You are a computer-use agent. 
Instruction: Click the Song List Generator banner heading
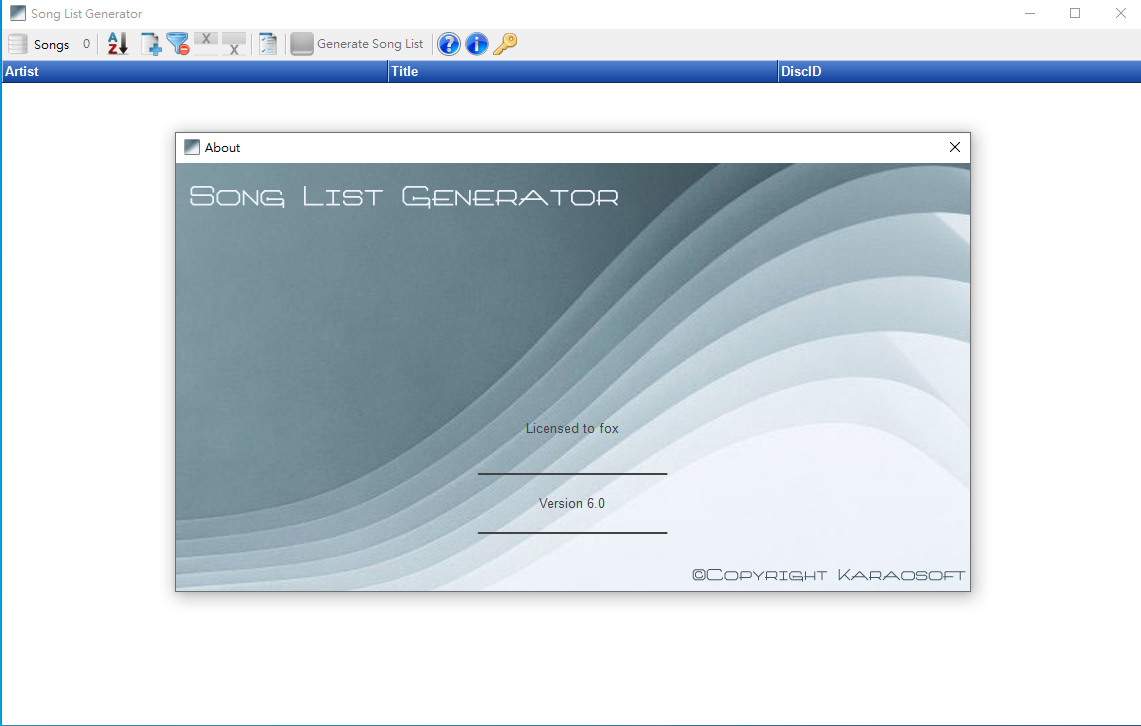(405, 196)
